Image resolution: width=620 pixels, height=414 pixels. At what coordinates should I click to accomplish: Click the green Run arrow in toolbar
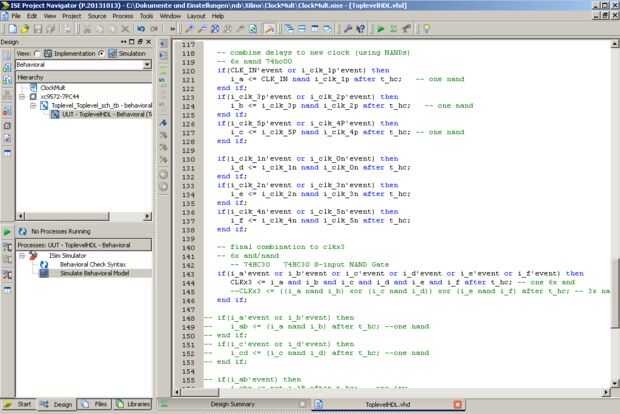(x=380, y=29)
